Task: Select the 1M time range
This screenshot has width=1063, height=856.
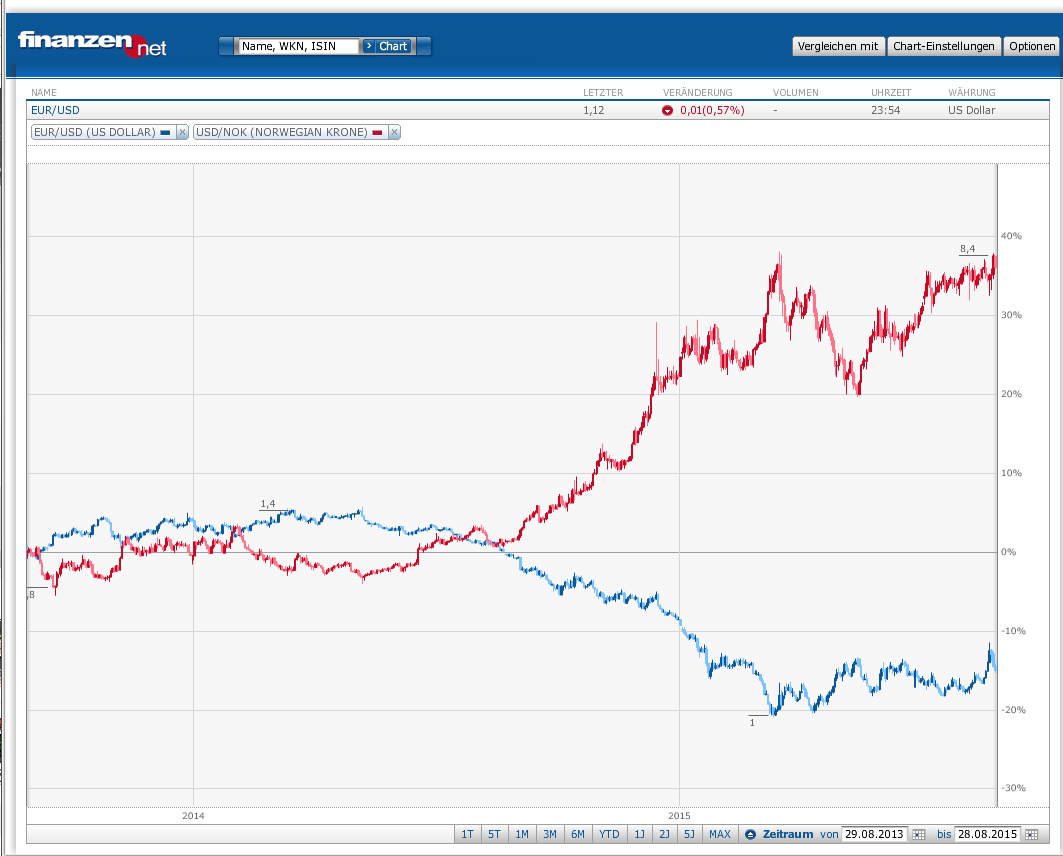Action: click(x=522, y=834)
